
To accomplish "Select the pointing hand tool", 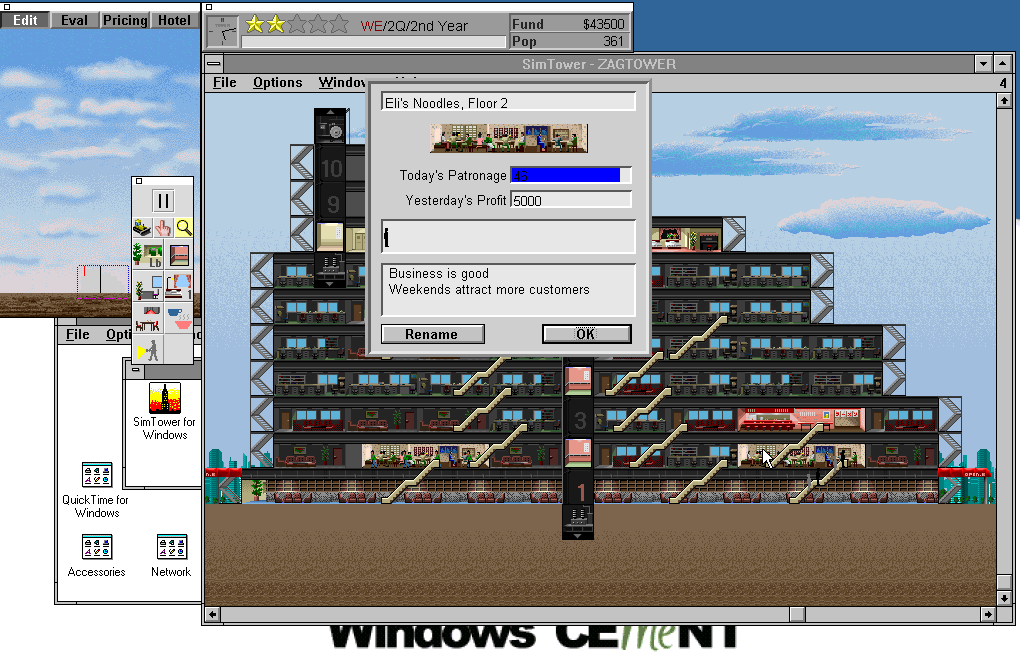I will (x=163, y=227).
